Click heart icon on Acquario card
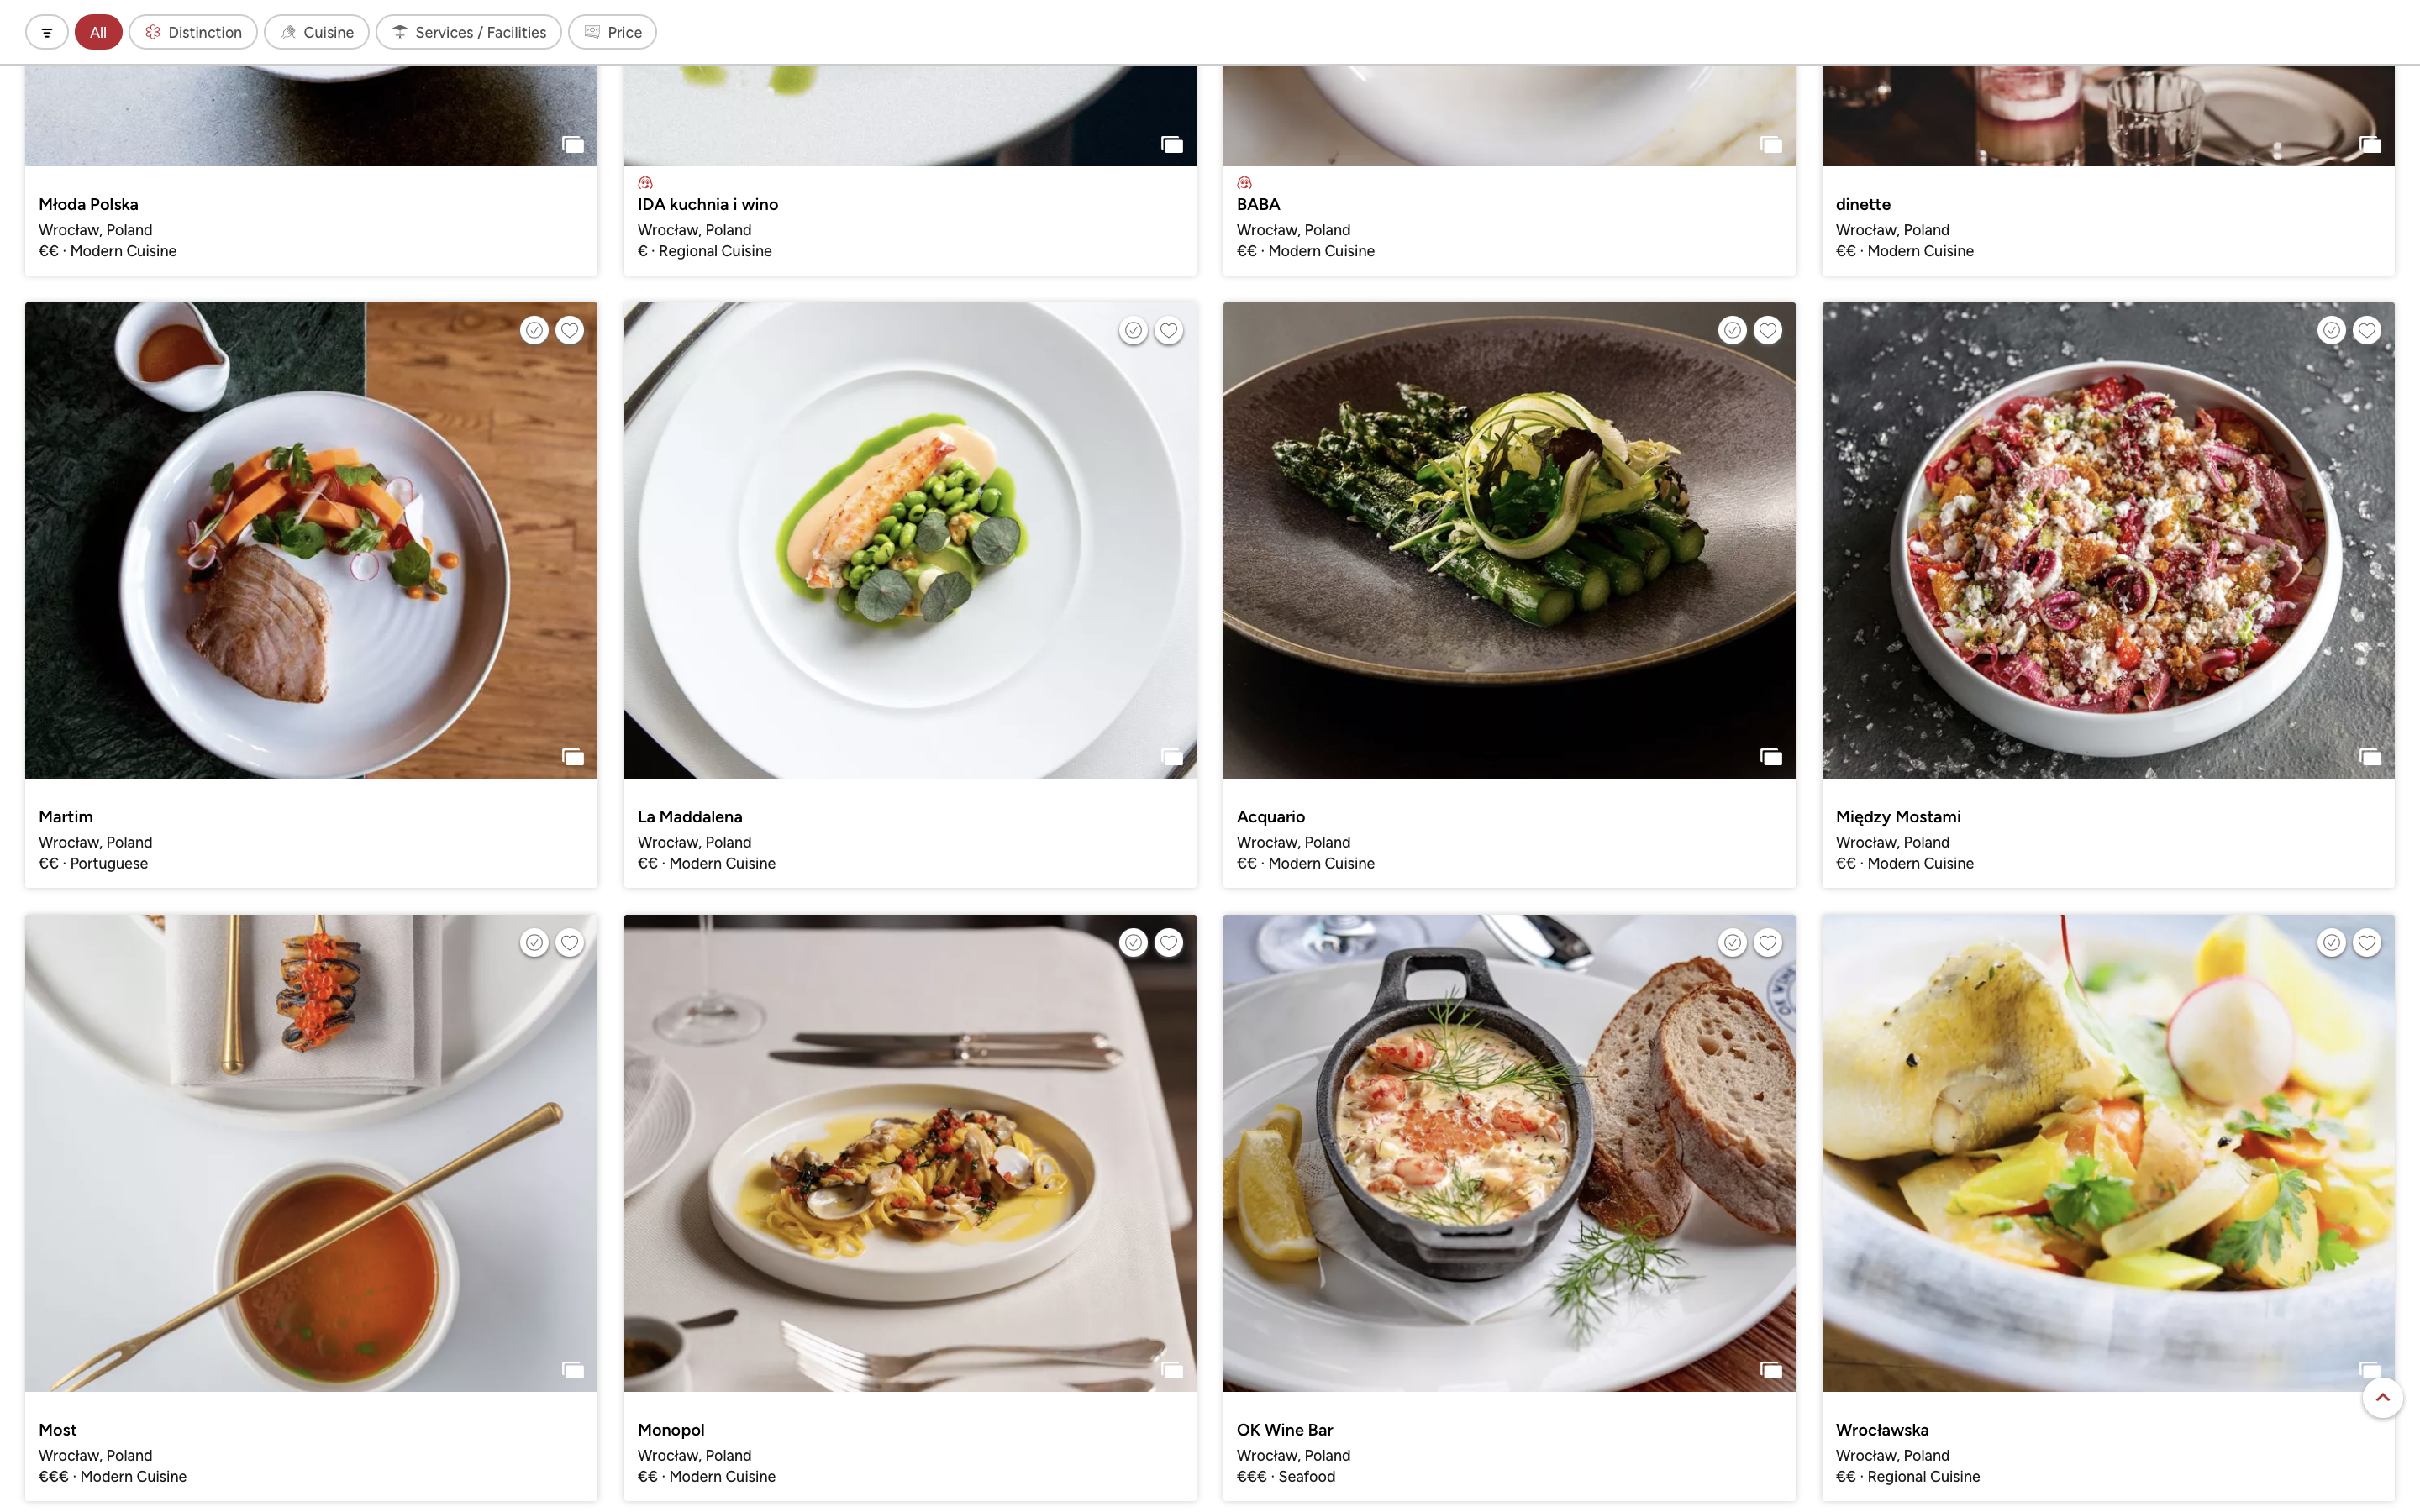2420x1512 pixels. [1768, 330]
